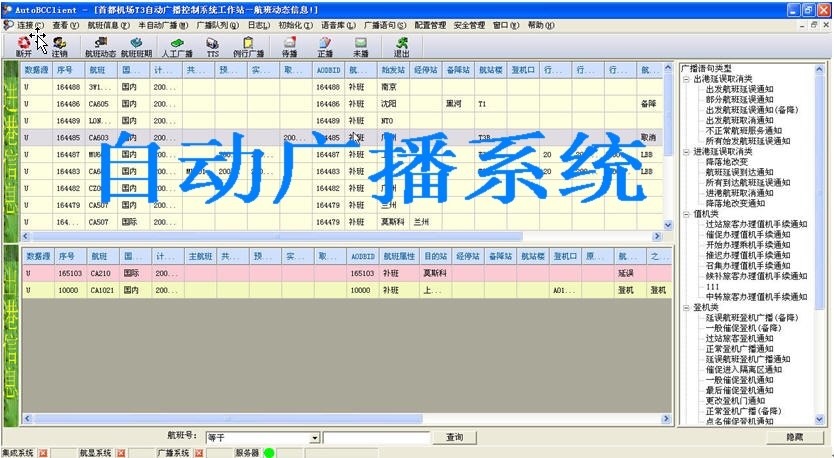Click the 例行广播 routine broadcast icon
This screenshot has width=834, height=458.
248,46
